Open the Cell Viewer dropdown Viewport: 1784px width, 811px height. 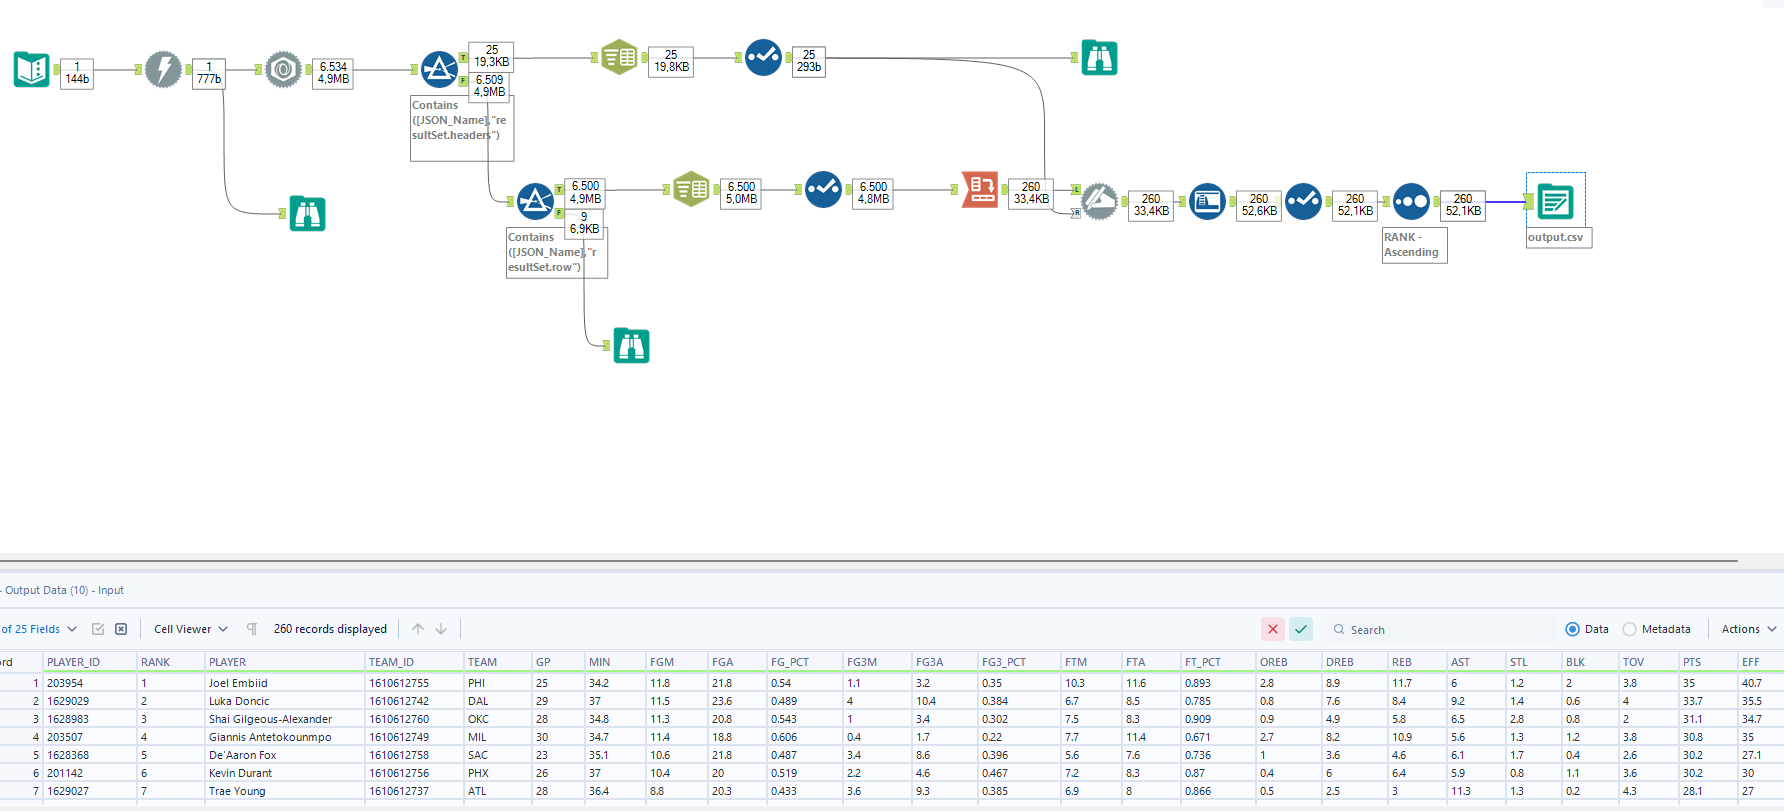coord(190,629)
